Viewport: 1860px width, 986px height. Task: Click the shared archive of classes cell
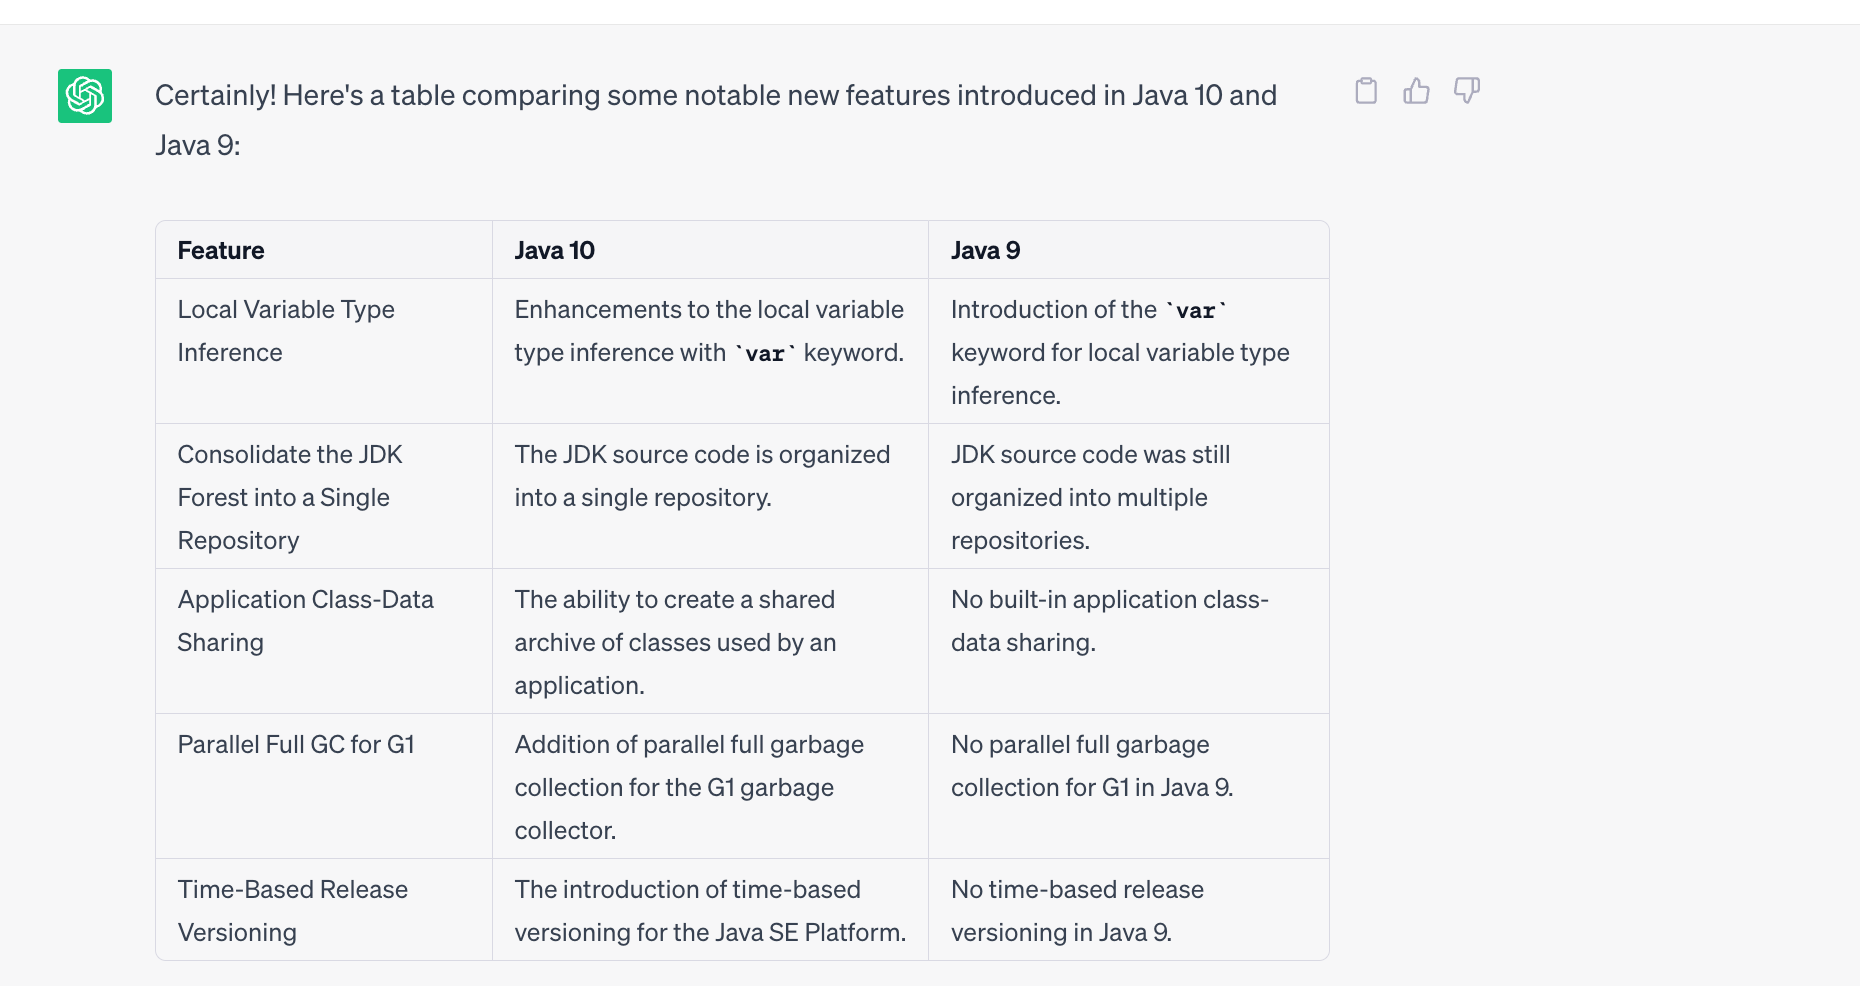710,641
